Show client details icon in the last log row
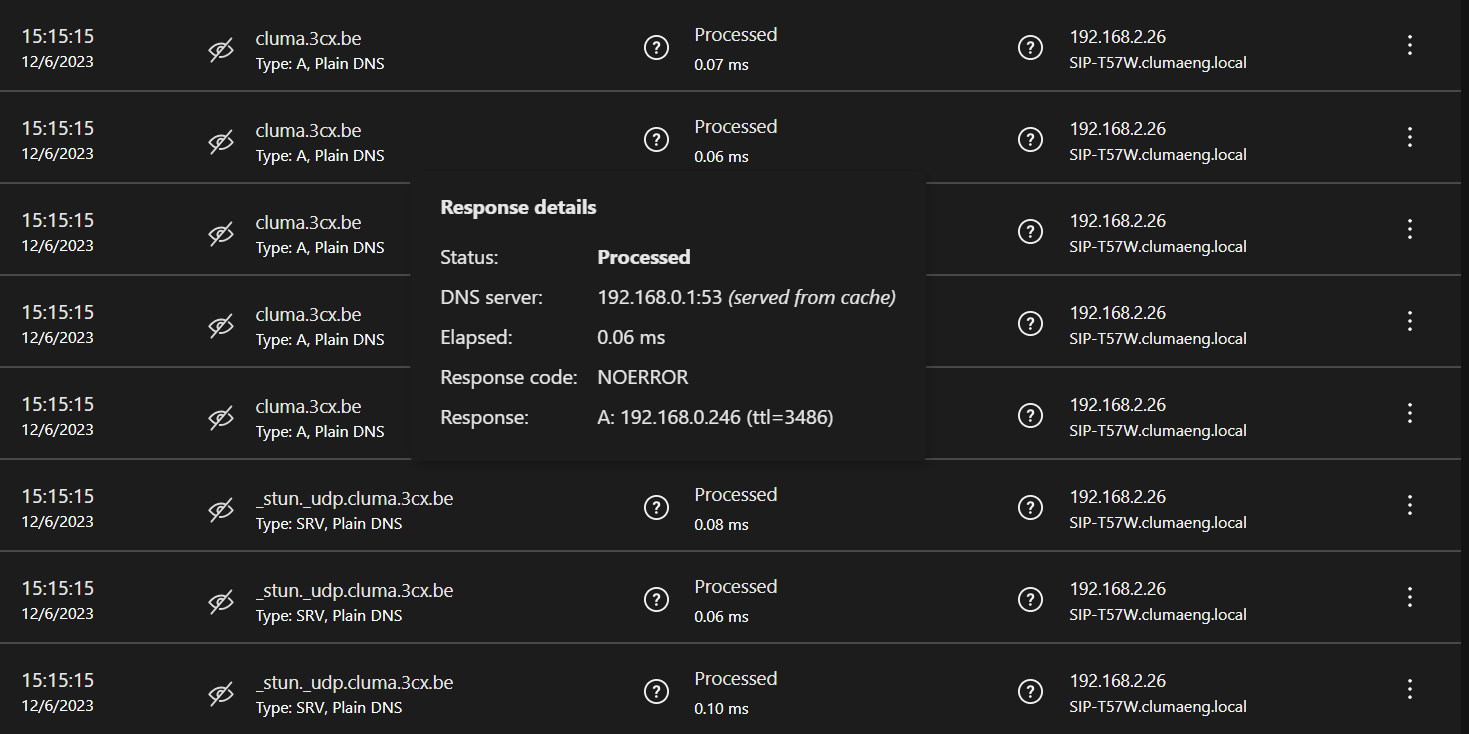This screenshot has height=734, width=1469. coord(1030,692)
